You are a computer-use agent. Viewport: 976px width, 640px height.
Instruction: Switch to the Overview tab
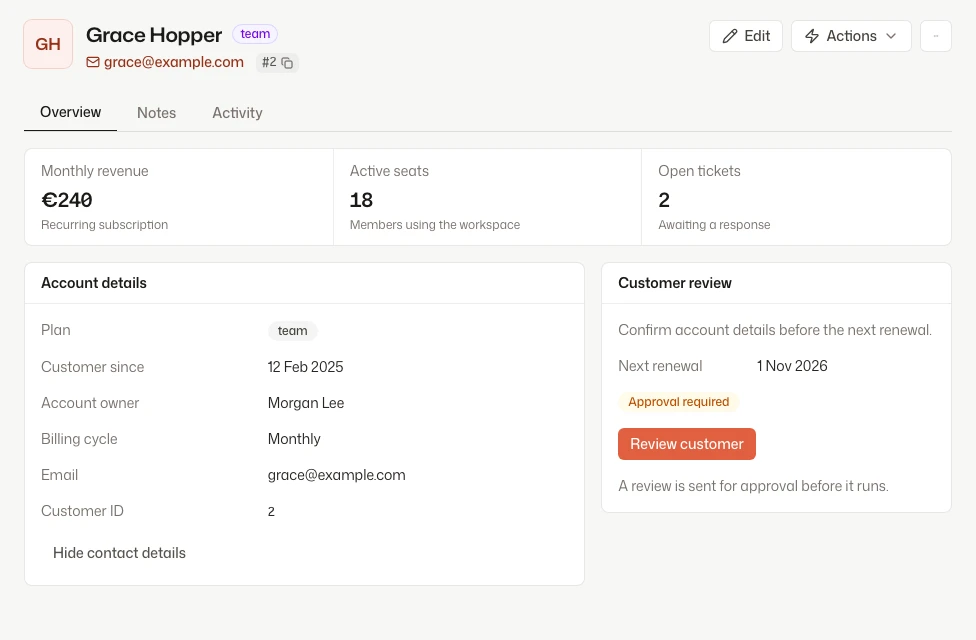pos(70,112)
